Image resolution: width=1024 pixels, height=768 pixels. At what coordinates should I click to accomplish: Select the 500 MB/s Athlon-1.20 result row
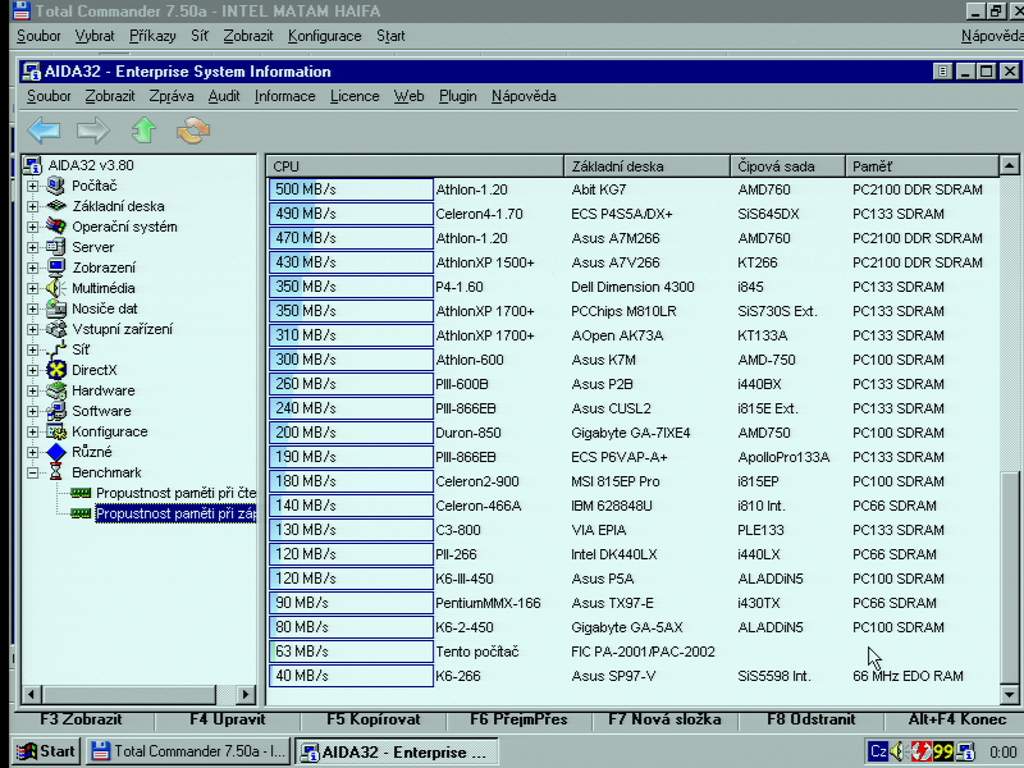632,189
